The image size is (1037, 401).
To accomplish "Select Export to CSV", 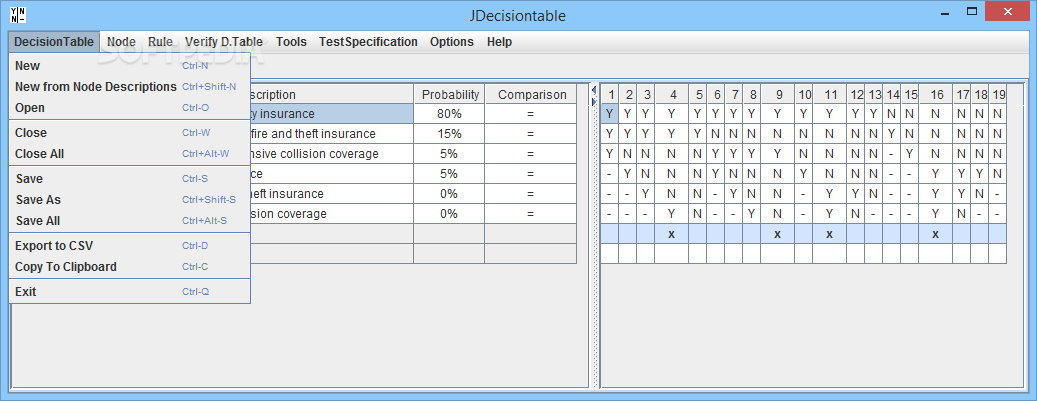I will click(x=130, y=246).
